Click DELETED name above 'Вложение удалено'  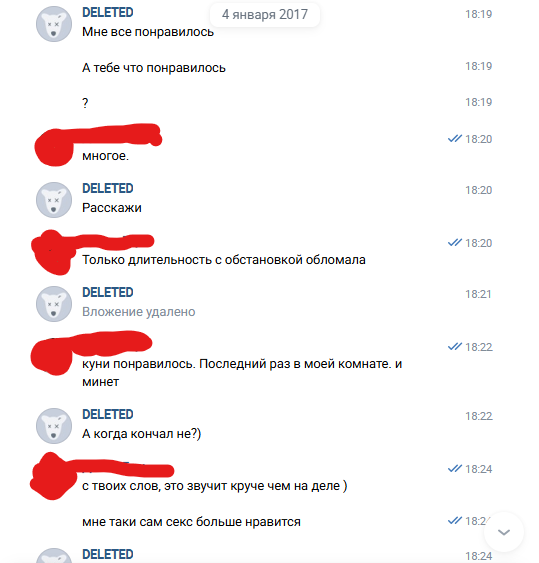(x=108, y=293)
